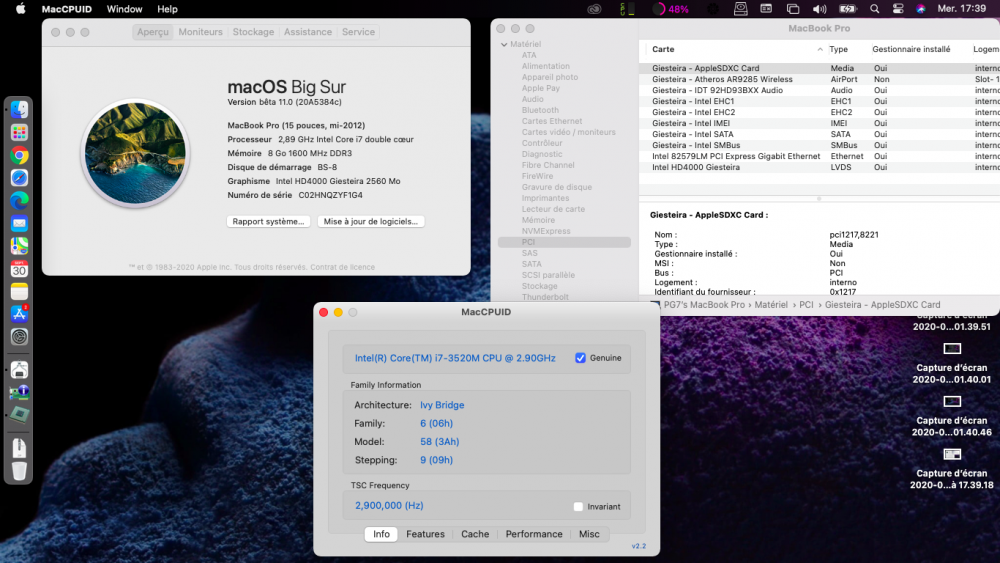Open the Help menu
Image resolution: width=1000 pixels, height=563 pixels.
pos(167,9)
